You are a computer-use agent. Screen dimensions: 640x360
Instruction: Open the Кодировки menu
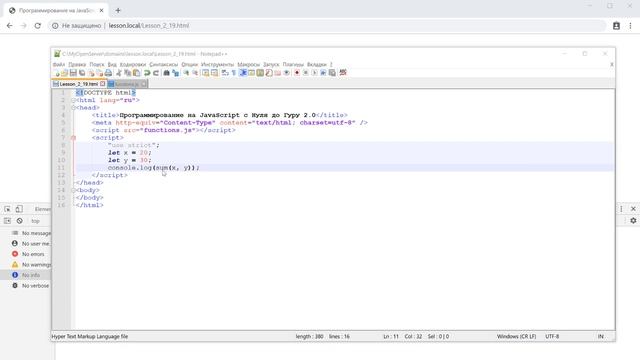point(133,64)
